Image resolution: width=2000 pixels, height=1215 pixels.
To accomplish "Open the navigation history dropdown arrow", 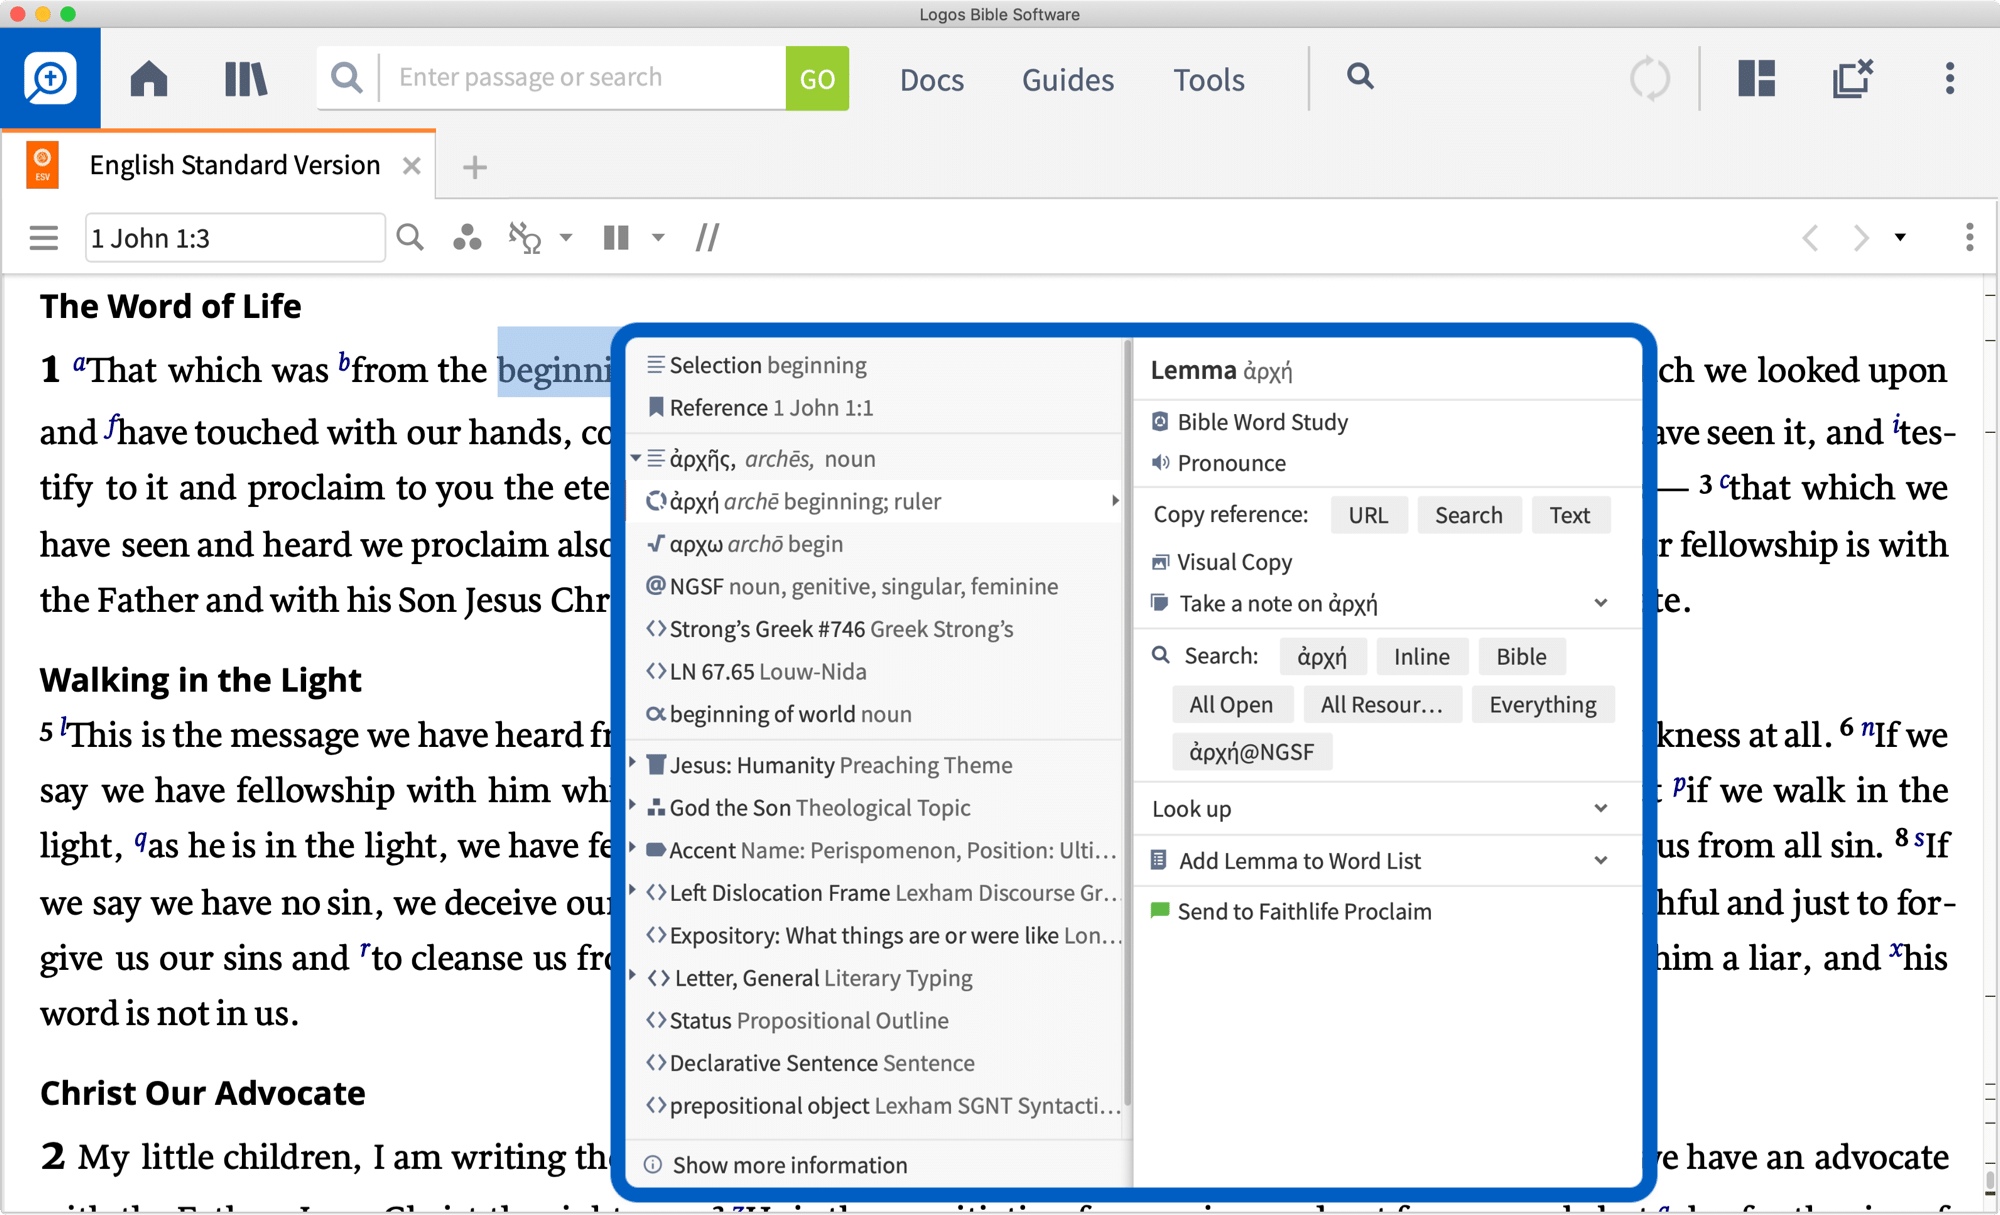I will pos(1900,238).
